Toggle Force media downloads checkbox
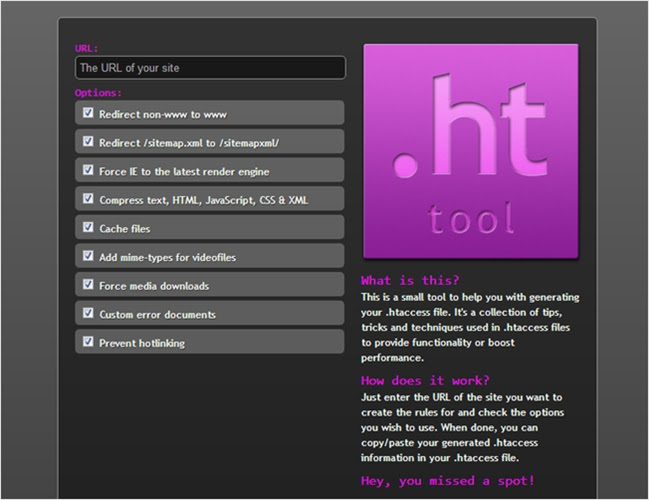Image resolution: width=649 pixels, height=500 pixels. [88, 284]
